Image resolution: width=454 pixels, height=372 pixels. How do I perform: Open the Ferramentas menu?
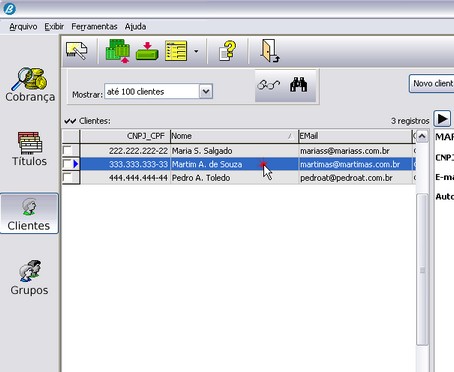pos(94,27)
